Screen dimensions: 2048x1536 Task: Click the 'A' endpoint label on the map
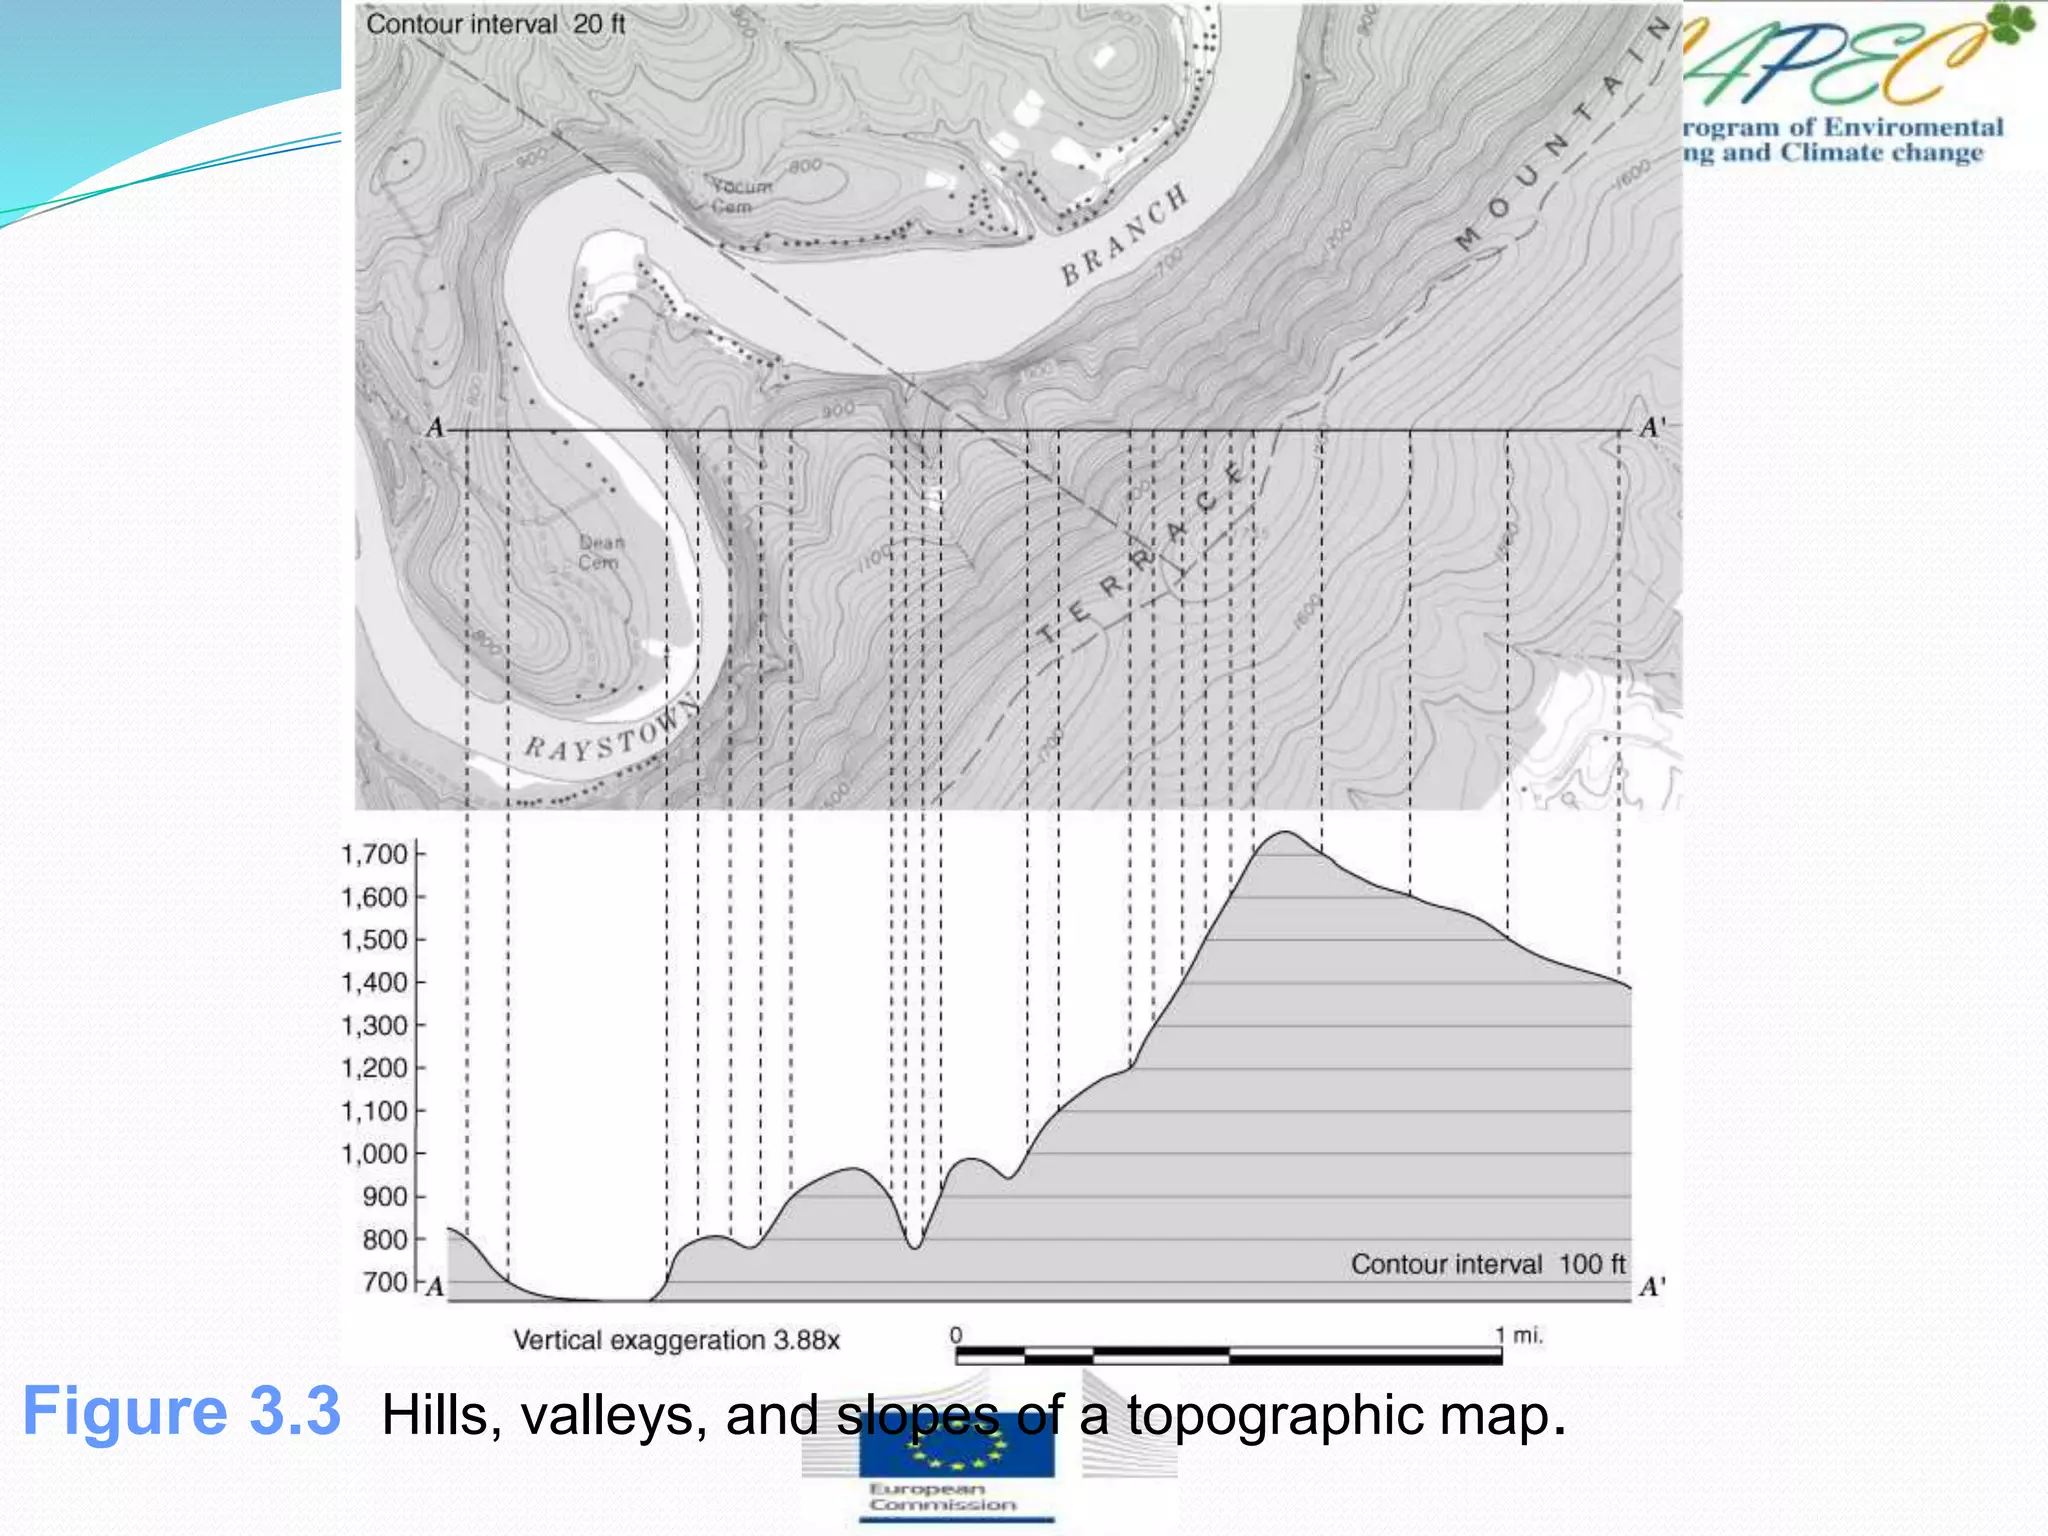pos(435,428)
